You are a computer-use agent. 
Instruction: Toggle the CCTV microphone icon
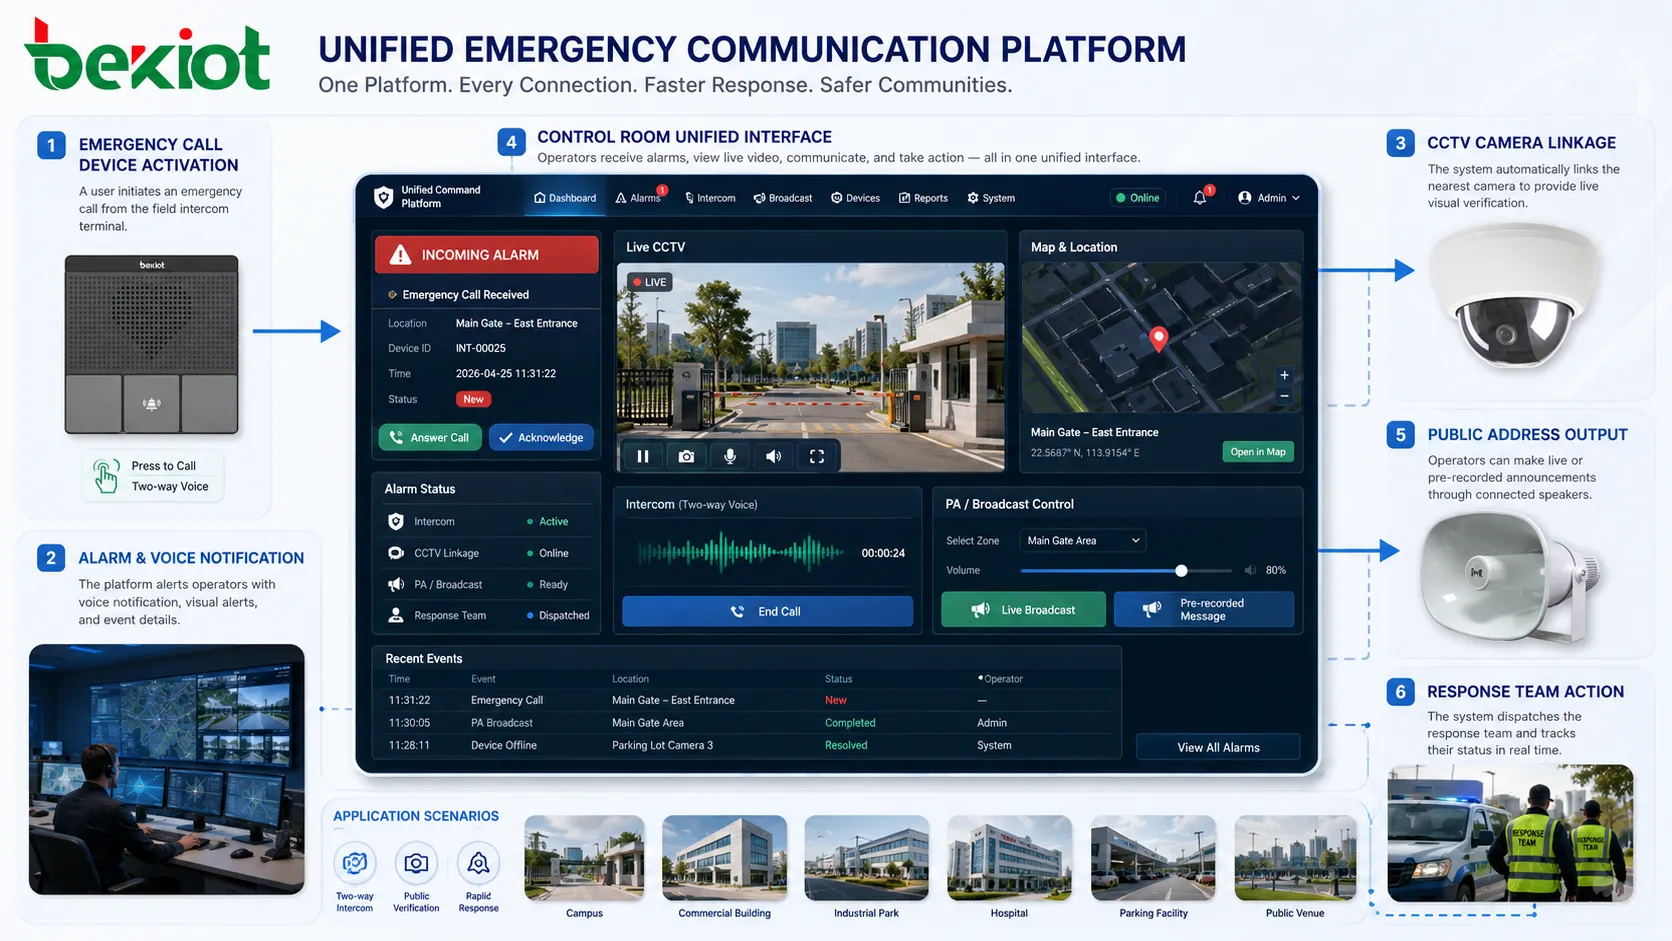pyautogui.click(x=730, y=456)
